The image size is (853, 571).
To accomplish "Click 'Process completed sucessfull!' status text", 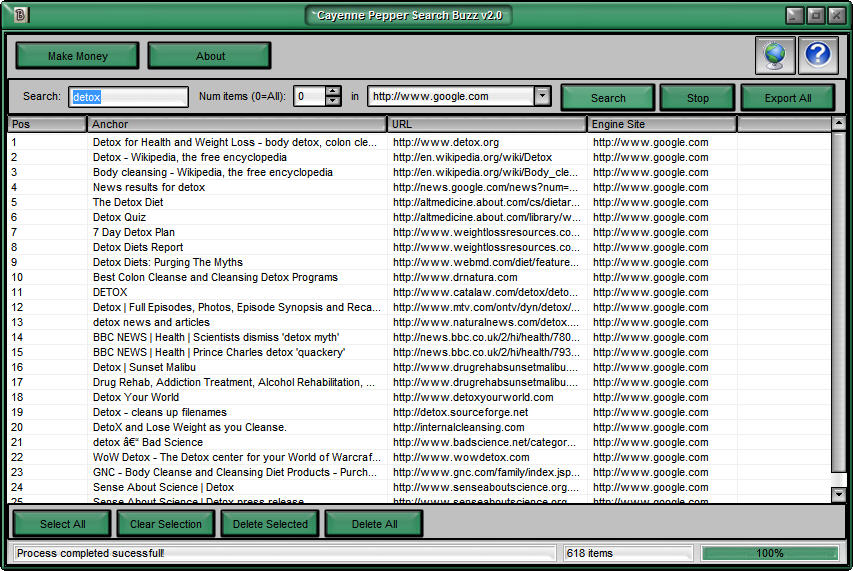I will click(x=90, y=553).
